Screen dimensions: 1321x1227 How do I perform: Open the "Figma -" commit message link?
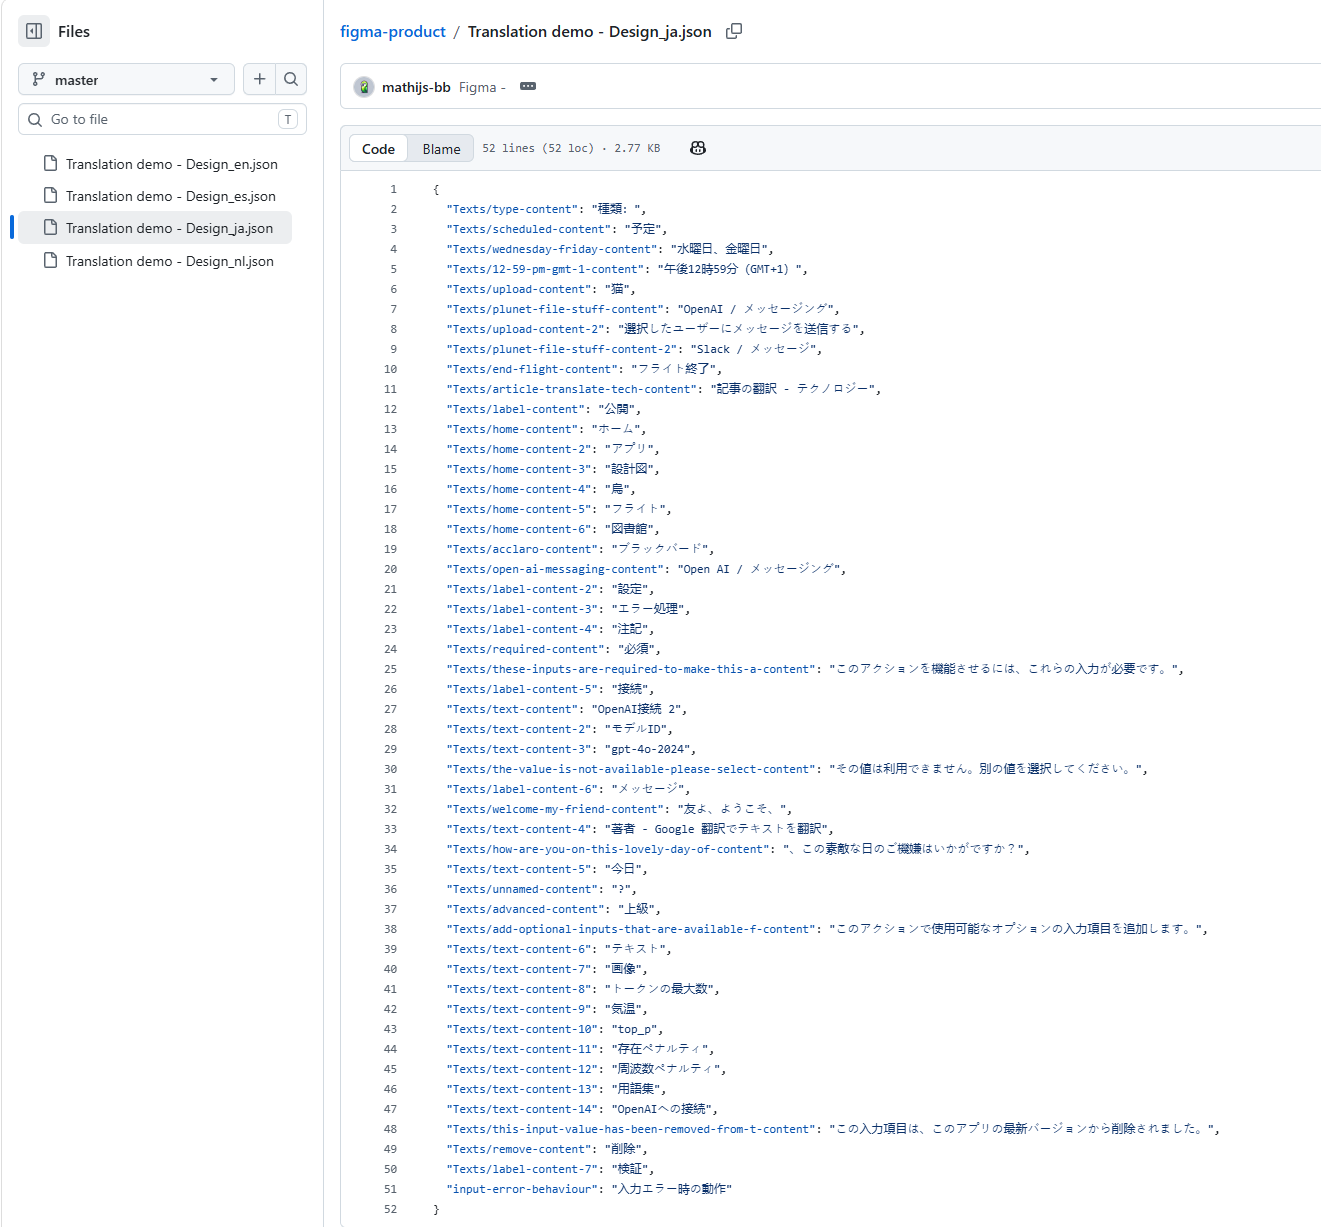coord(482,87)
